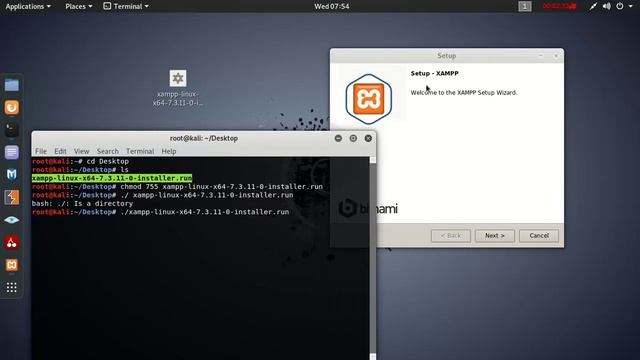This screenshot has height=360, width=640.
Task: Click the 'bash: ./: Is a directory' line
Action: 82,203
